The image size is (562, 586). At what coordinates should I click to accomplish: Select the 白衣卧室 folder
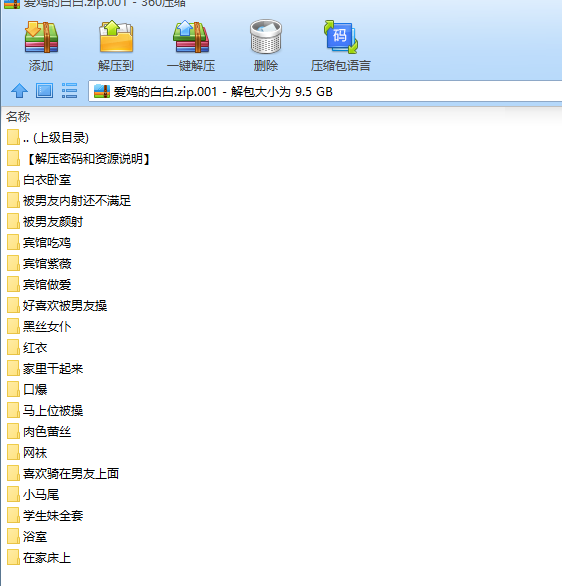[39, 180]
